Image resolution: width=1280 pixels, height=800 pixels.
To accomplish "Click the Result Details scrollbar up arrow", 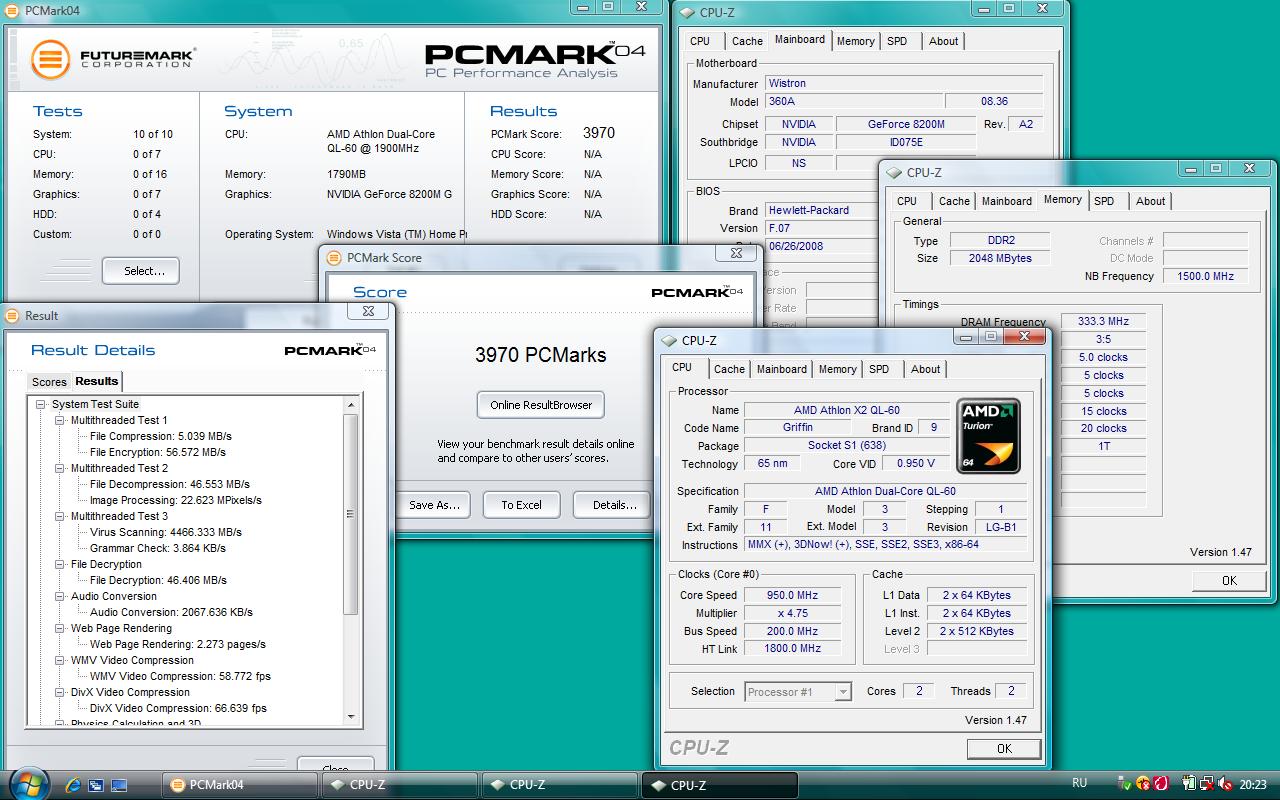I will click(x=351, y=405).
